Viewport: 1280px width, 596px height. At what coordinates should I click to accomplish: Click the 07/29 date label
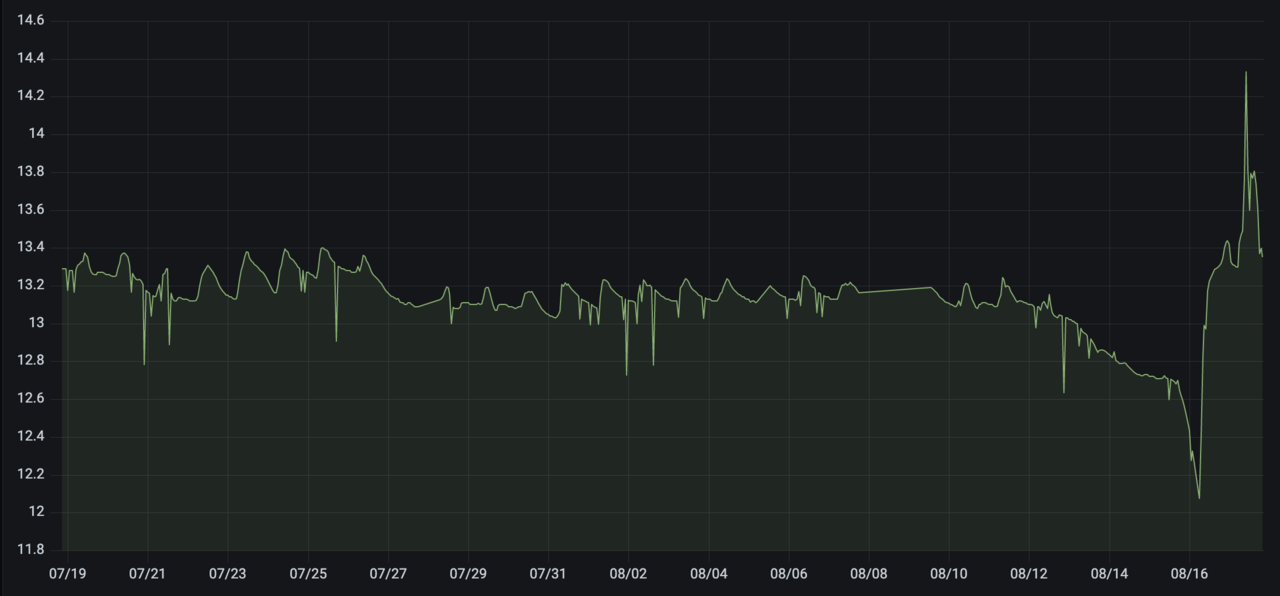tap(468, 574)
